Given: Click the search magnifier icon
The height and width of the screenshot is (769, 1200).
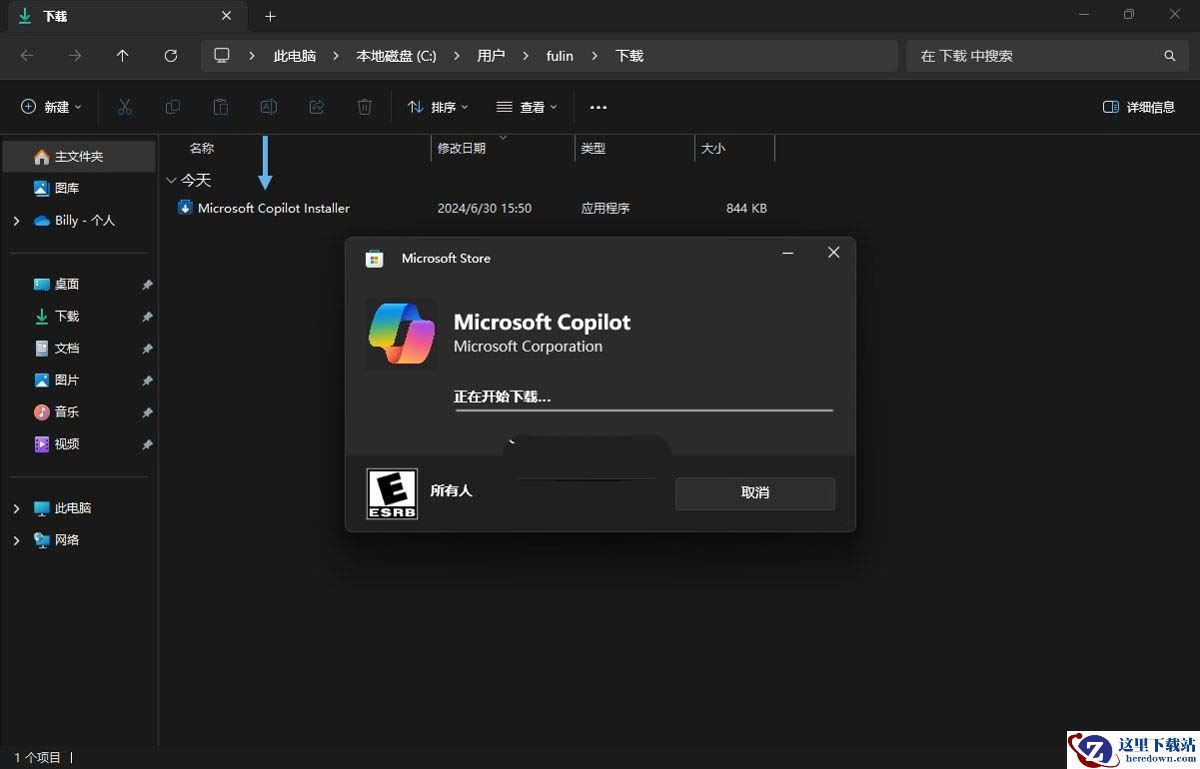Looking at the screenshot, I should click(1170, 56).
